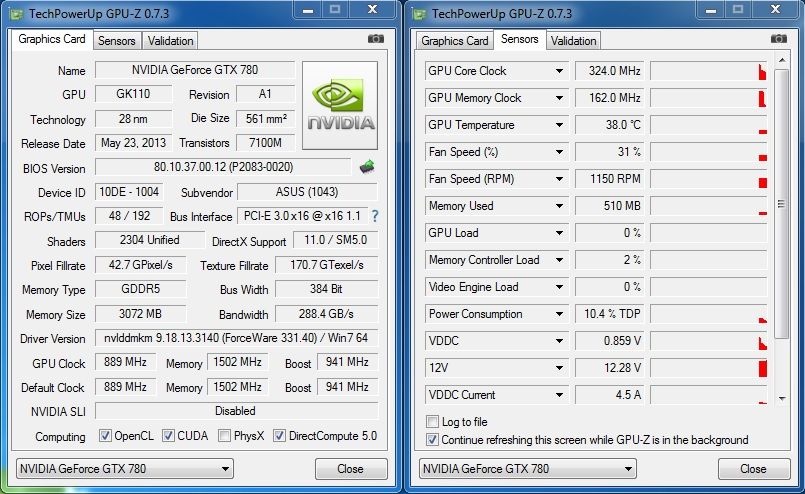Image resolution: width=805 pixels, height=494 pixels.
Task: Toggle the PhysX checkbox
Action: [x=225, y=436]
